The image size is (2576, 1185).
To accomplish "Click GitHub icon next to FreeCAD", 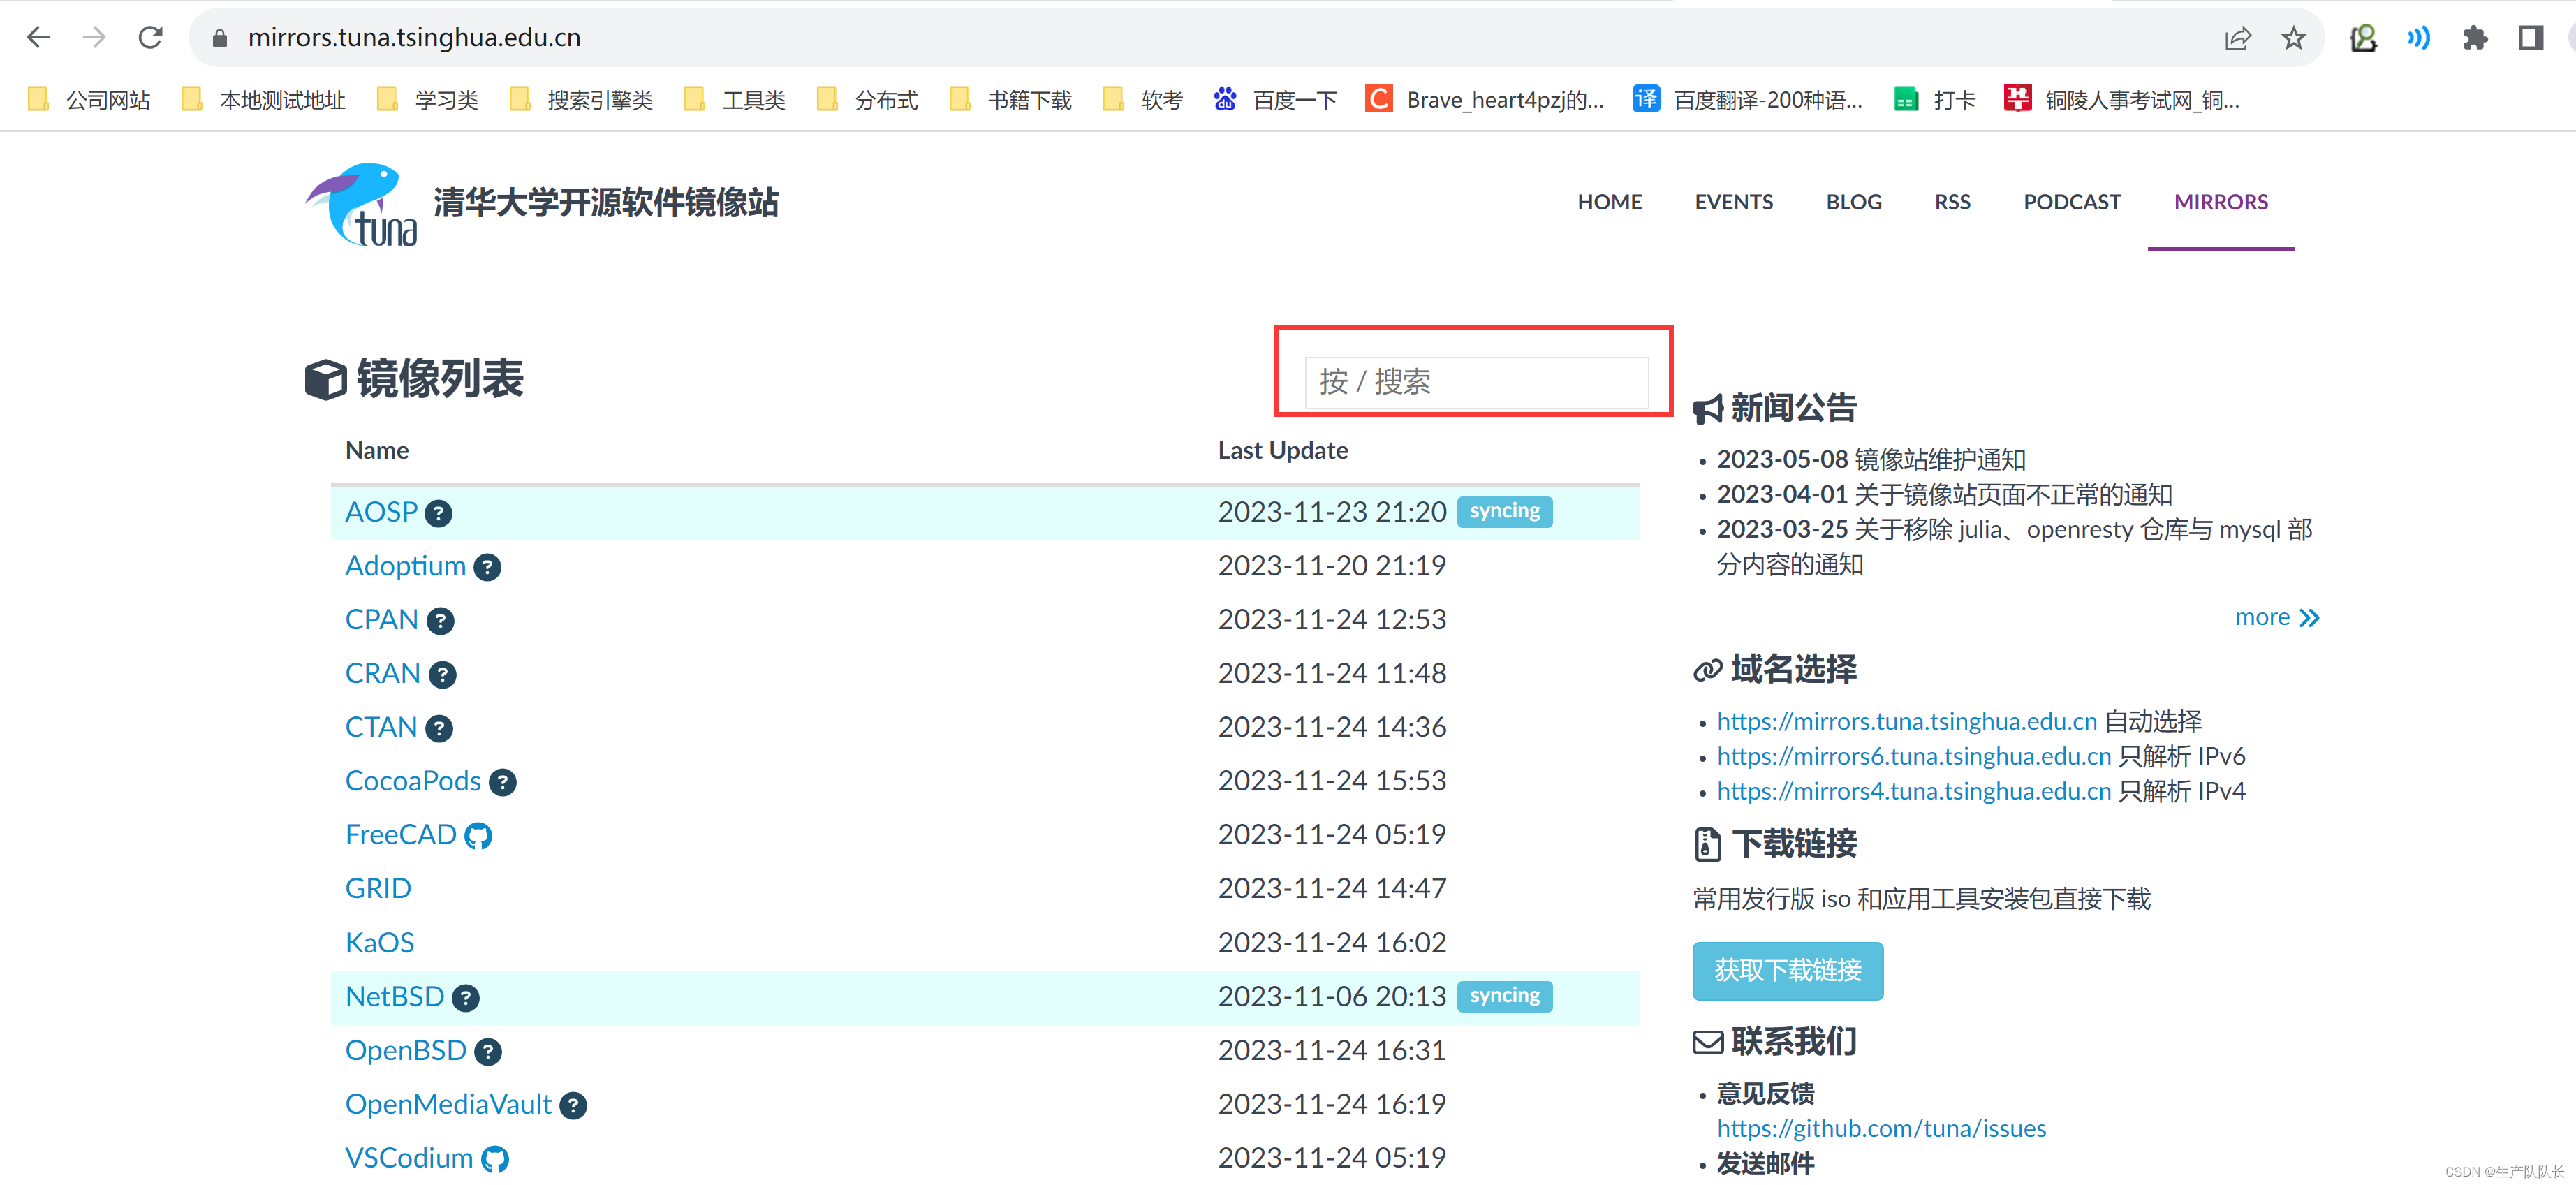I will pyautogui.click(x=478, y=836).
